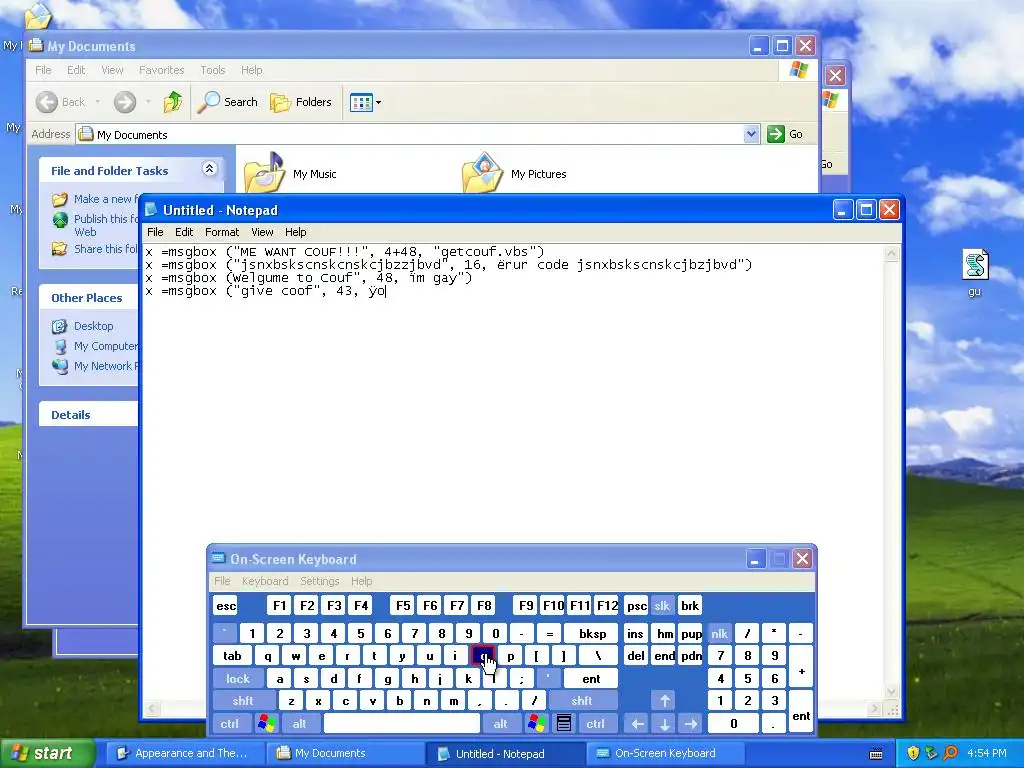
Task: Click the right arrow key on the On-Screen Keyboard
Action: 690,724
